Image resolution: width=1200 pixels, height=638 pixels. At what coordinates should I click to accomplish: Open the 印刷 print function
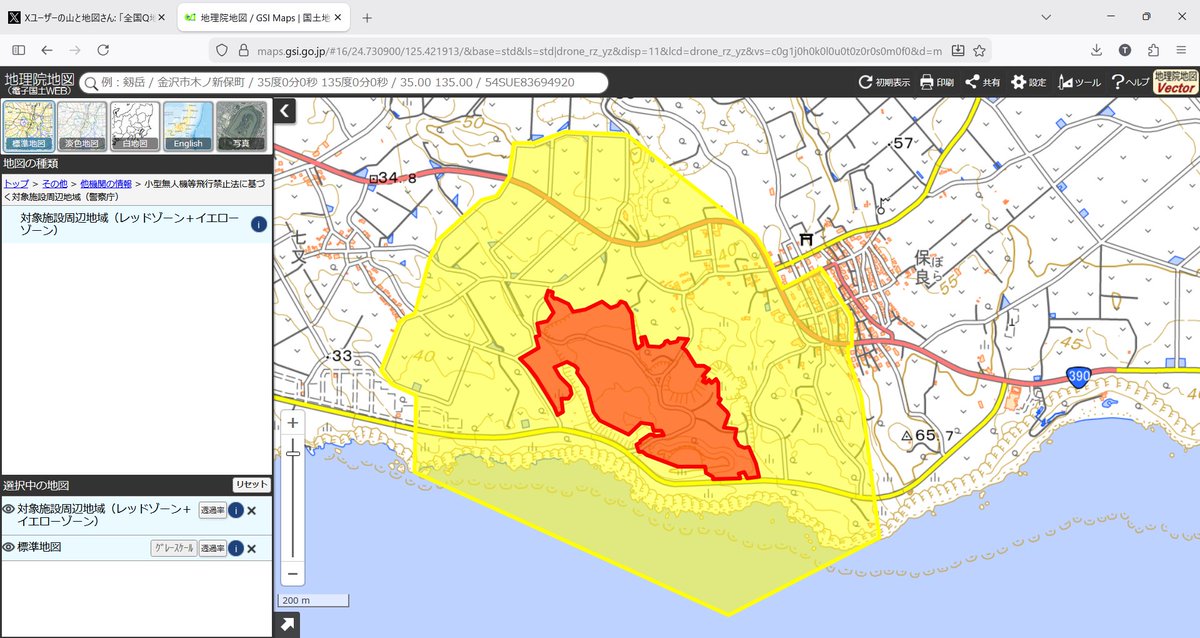(937, 82)
